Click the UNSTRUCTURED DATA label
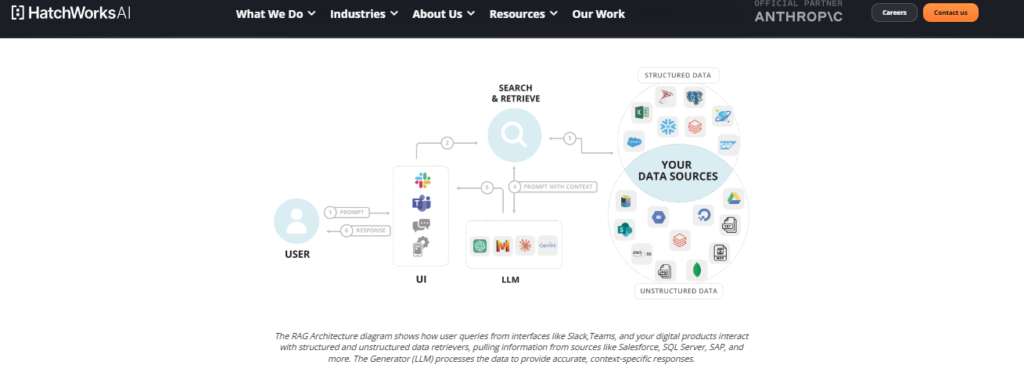This screenshot has height=372, width=1024. coord(679,291)
